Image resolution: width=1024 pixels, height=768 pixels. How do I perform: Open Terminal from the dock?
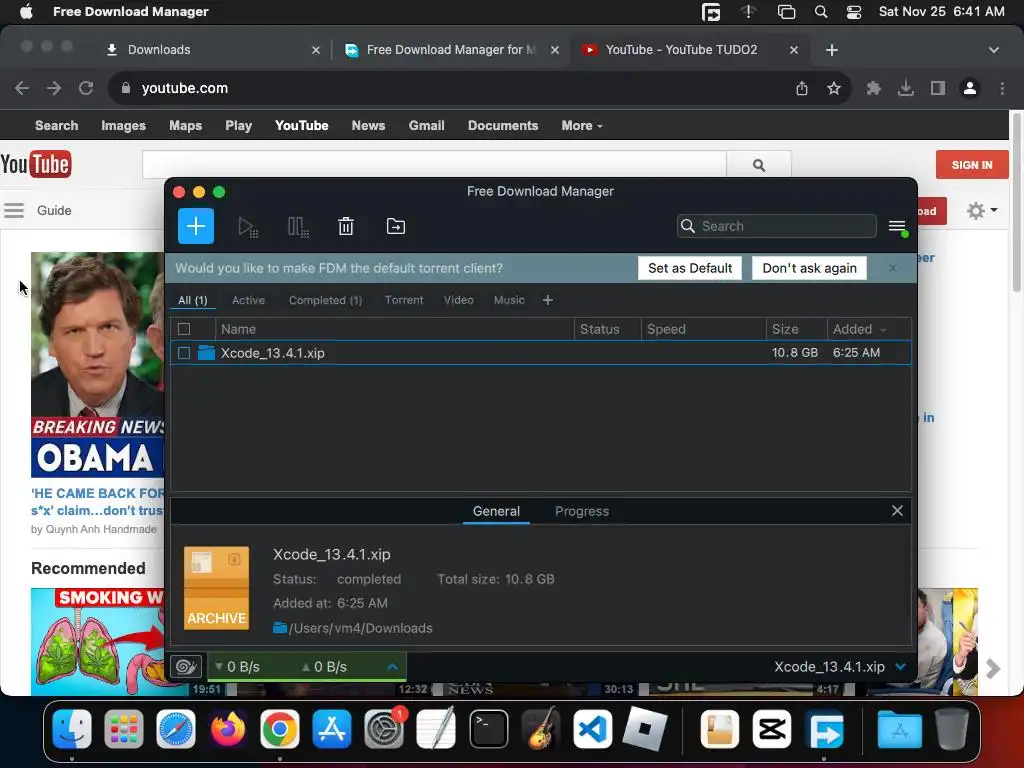(488, 729)
